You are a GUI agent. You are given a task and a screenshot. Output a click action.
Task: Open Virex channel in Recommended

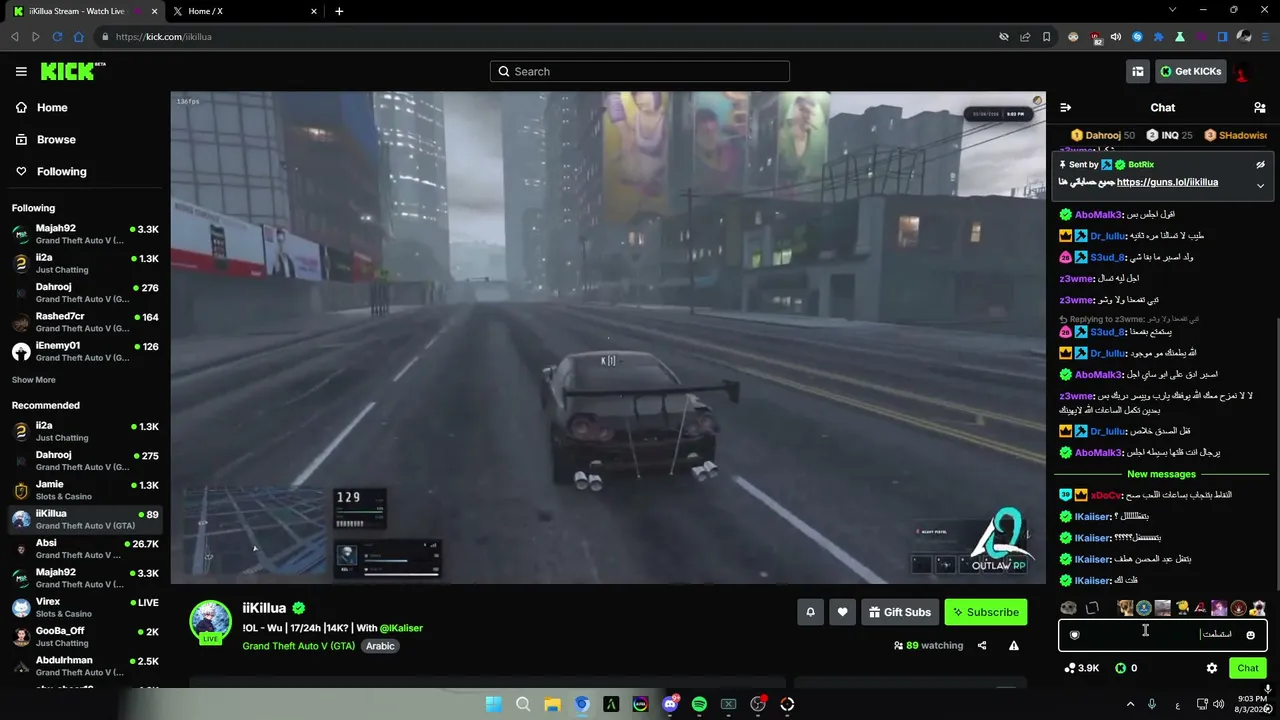click(85, 607)
